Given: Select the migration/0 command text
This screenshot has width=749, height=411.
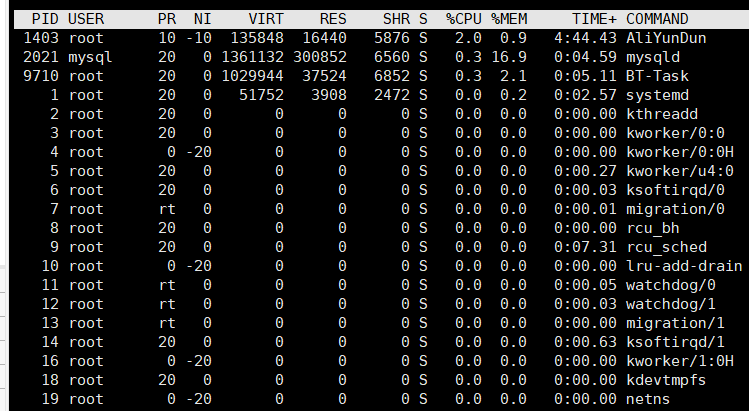Looking at the screenshot, I should click(675, 209).
